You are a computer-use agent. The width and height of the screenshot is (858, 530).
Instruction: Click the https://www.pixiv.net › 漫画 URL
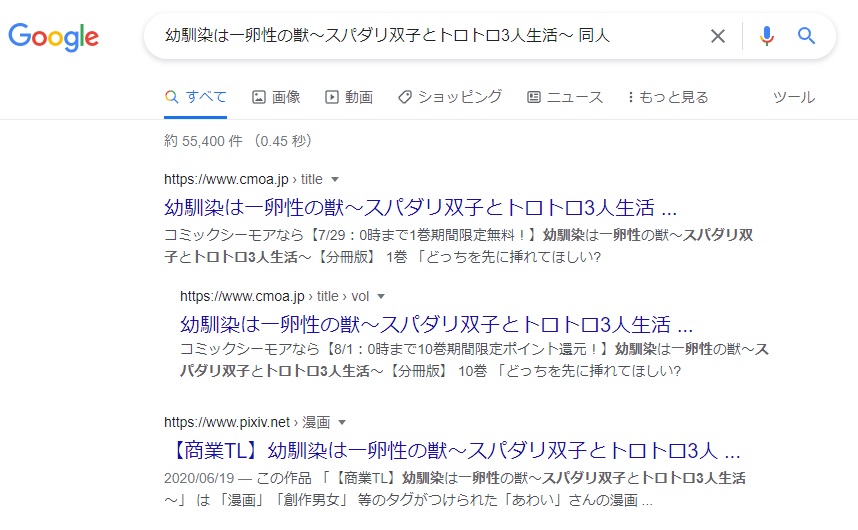[x=247, y=422]
